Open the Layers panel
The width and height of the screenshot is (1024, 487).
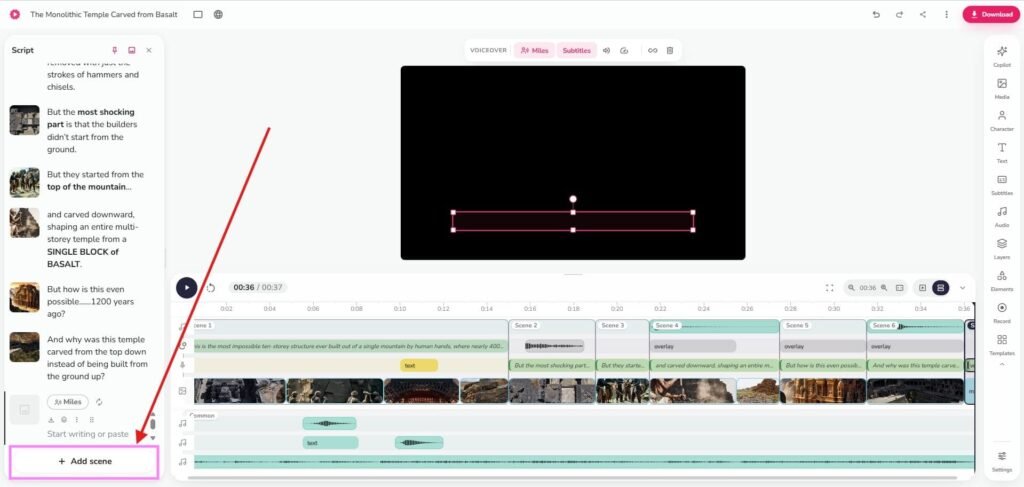[x=1002, y=248]
